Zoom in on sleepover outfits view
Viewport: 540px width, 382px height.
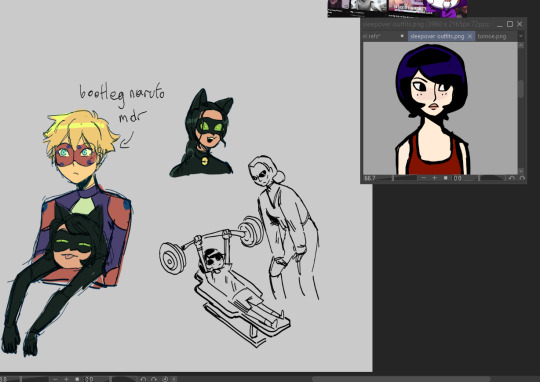[435, 178]
